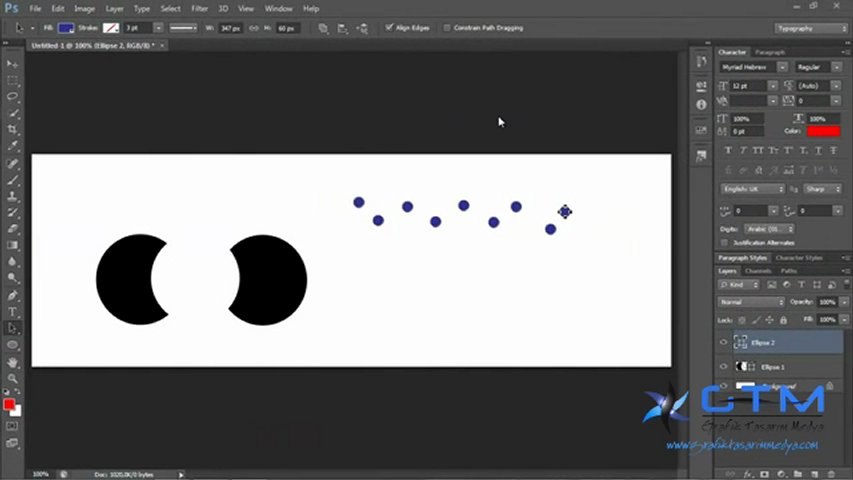853x480 pixels.
Task: Select the Eraser tool
Action: coord(12,229)
